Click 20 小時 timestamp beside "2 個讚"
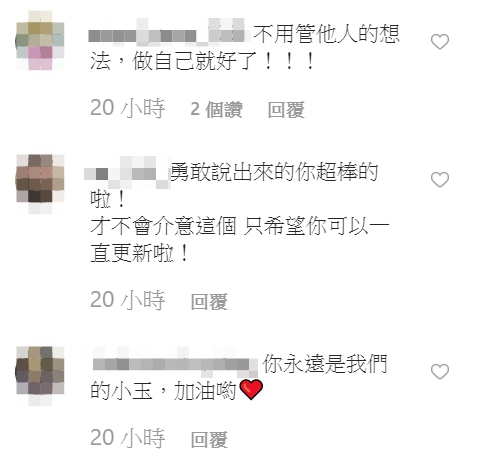The height and width of the screenshot is (468, 477). (x=128, y=108)
